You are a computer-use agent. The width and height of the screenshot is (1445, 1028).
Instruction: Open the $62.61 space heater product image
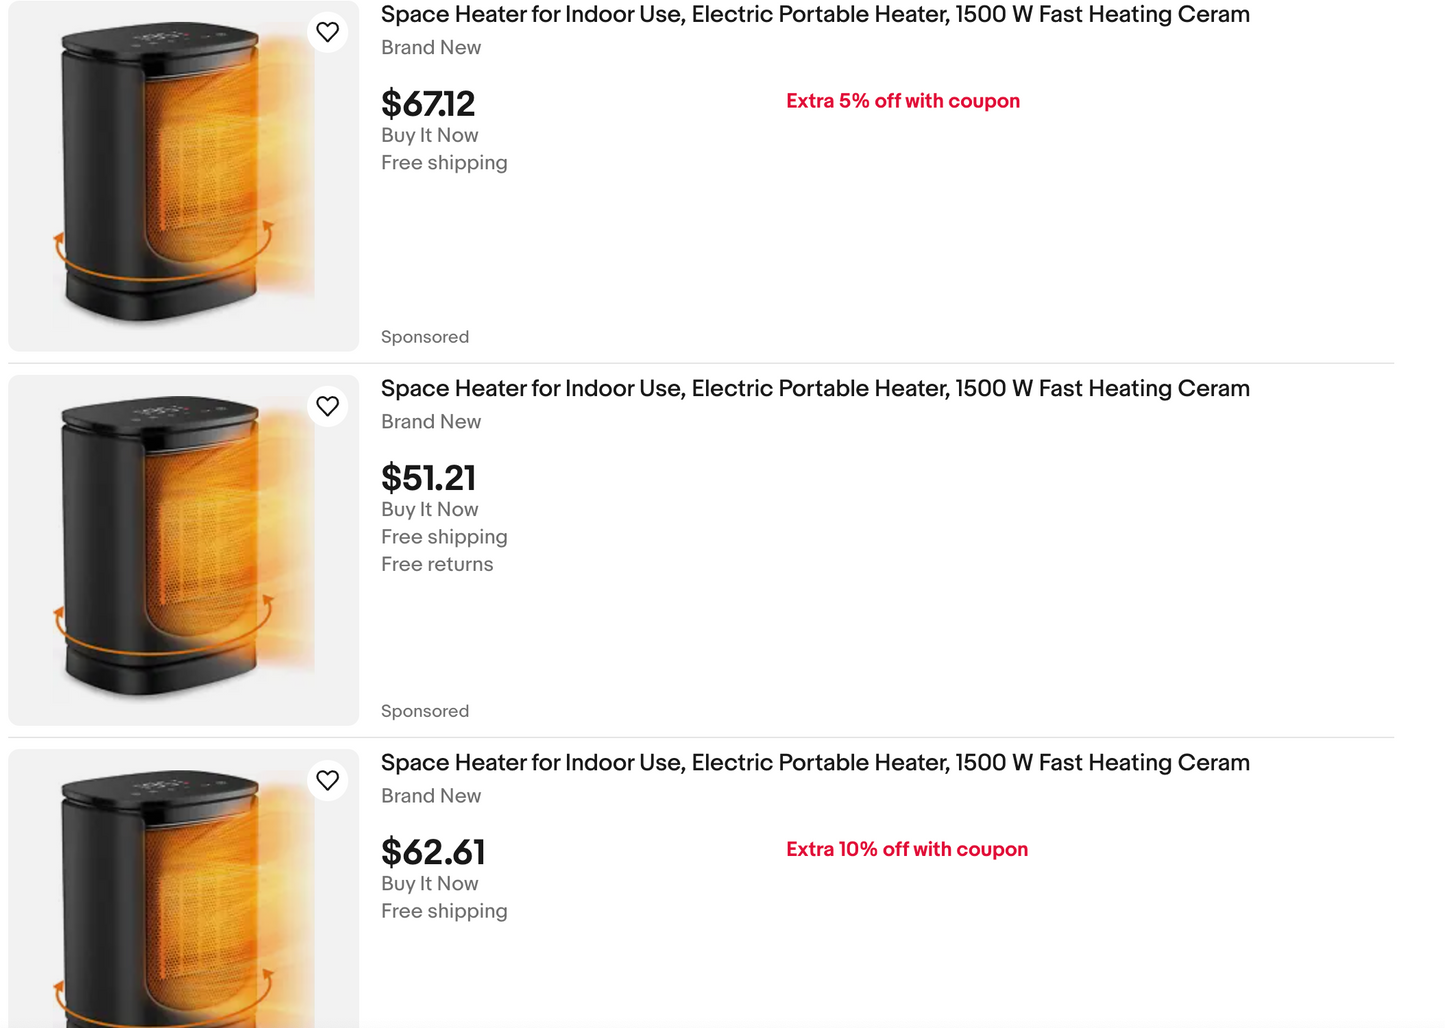(184, 889)
